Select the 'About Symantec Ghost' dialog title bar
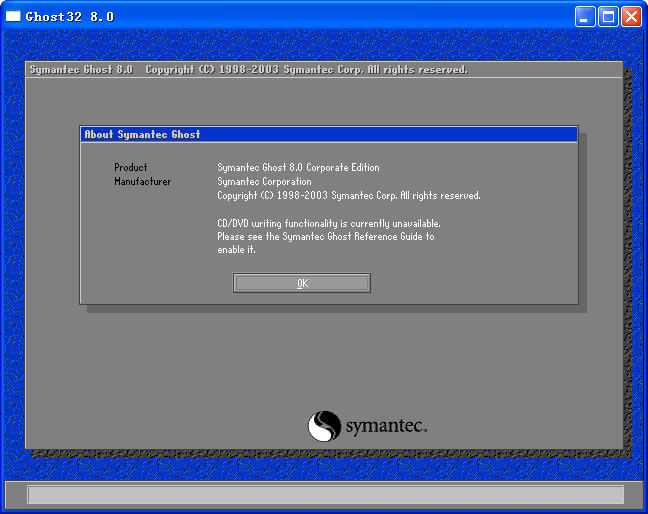This screenshot has width=648, height=514. [328, 134]
